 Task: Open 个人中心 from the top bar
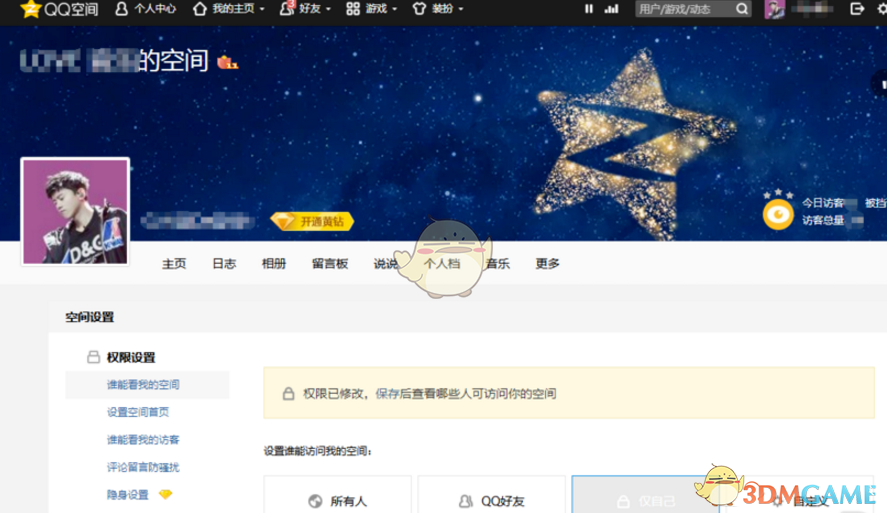(x=145, y=9)
